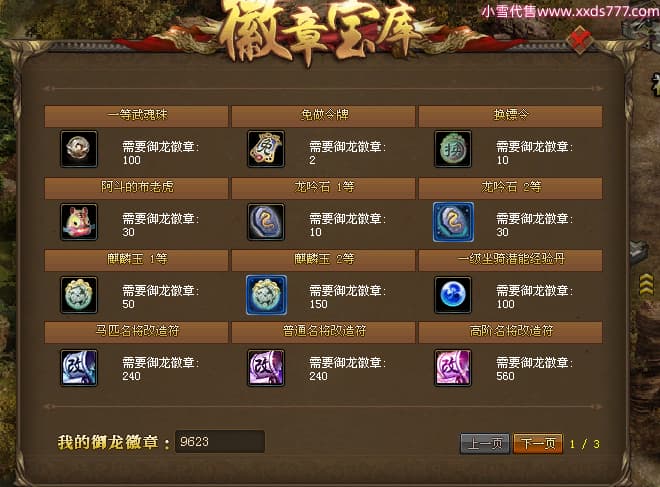Choose the highlighted 麒麟玉 2等 icon
The image size is (660, 487).
click(266, 295)
